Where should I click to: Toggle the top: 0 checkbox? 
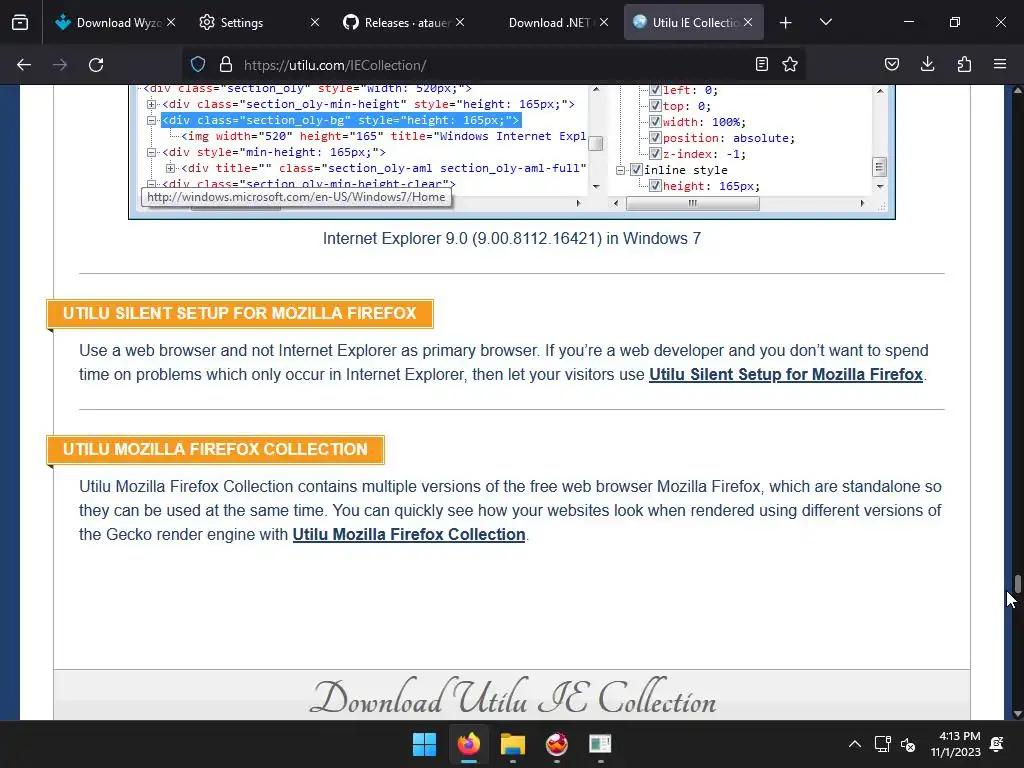point(655,106)
